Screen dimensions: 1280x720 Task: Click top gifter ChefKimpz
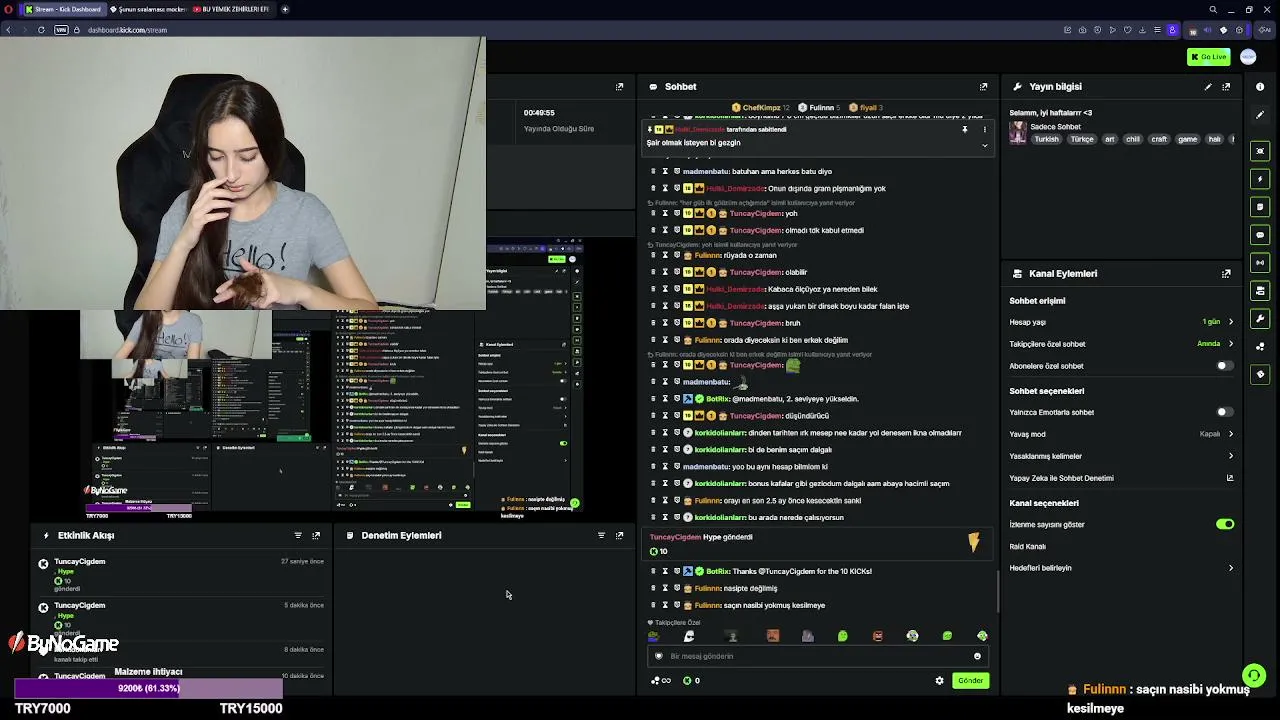761,108
